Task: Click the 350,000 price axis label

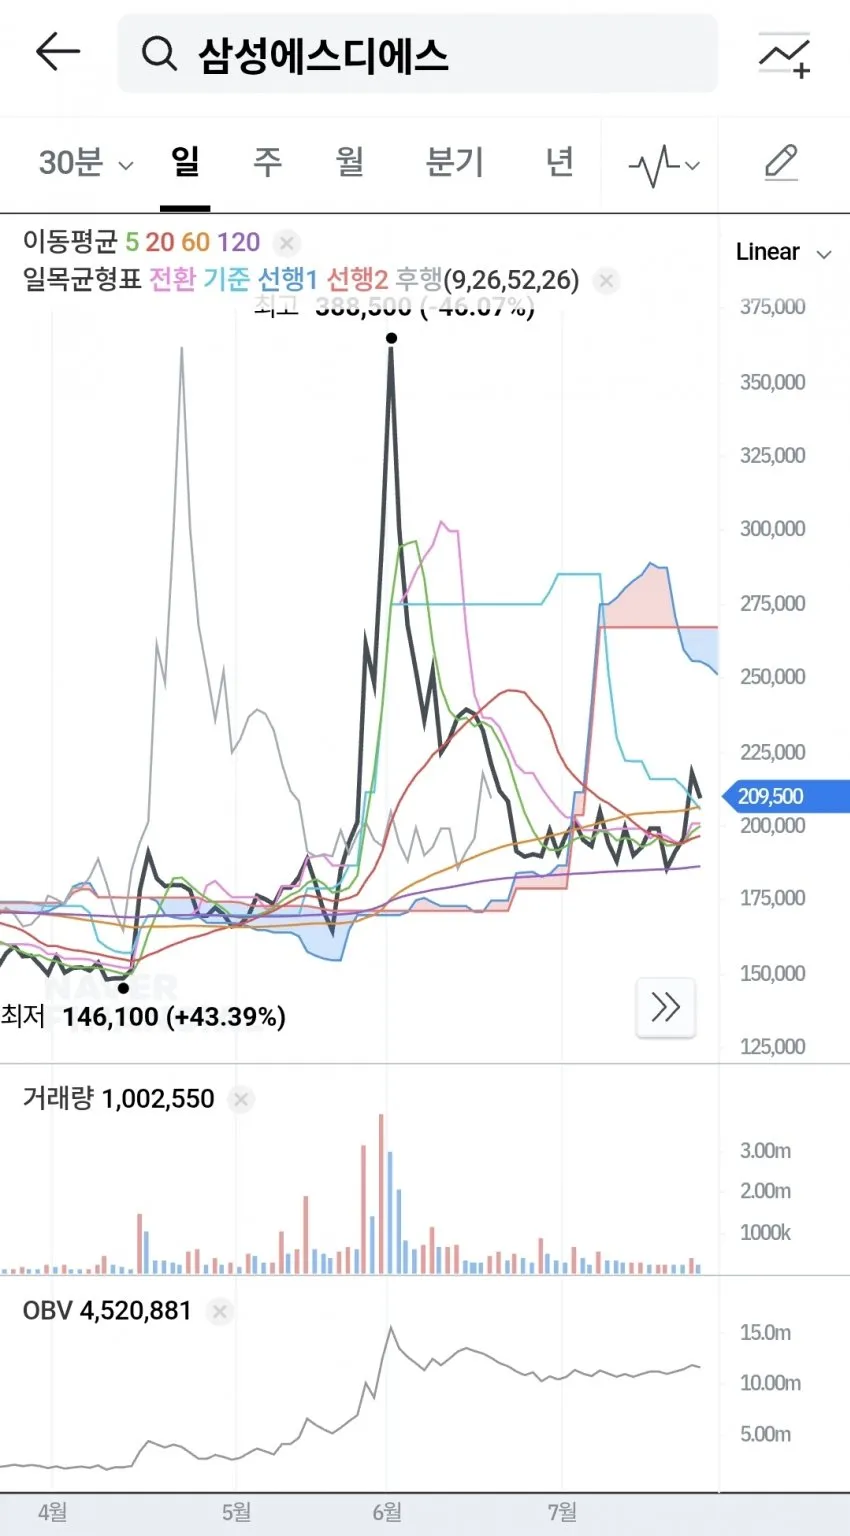Action: click(x=772, y=382)
